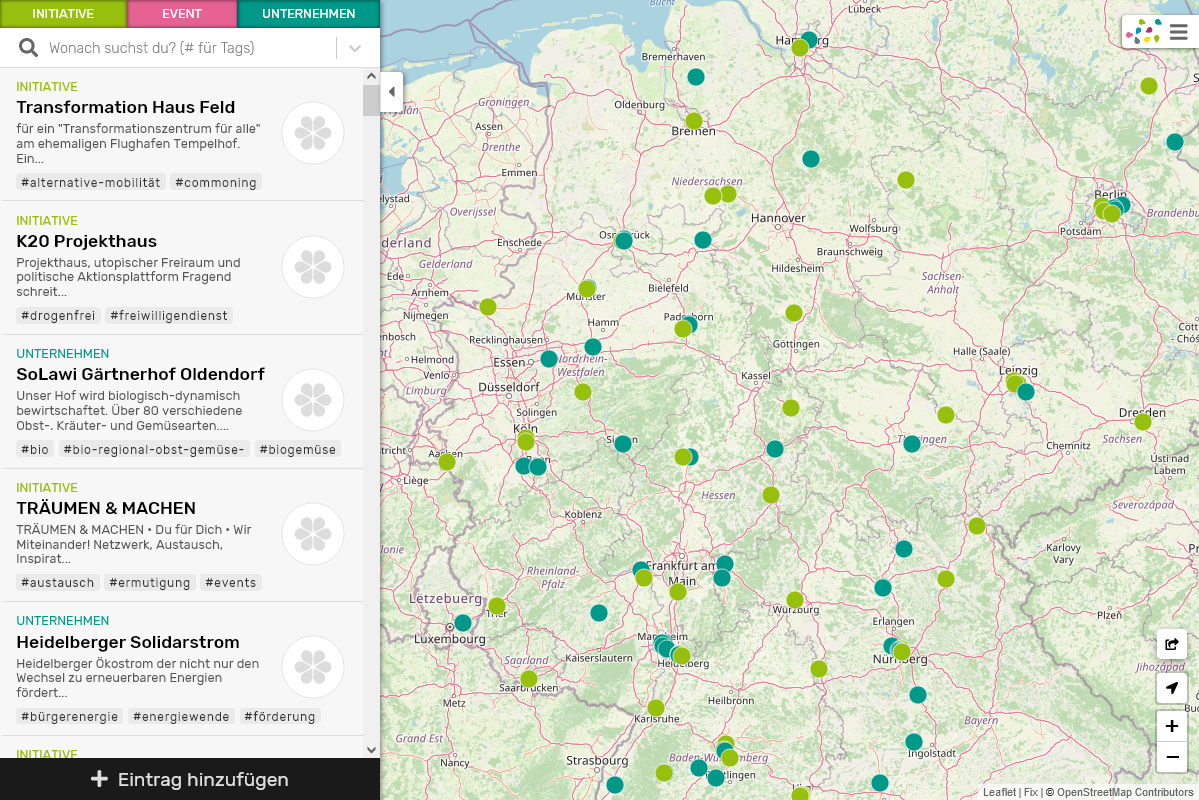Click the list scrollbar down arrow
The width and height of the screenshot is (1199, 800).
point(372,750)
